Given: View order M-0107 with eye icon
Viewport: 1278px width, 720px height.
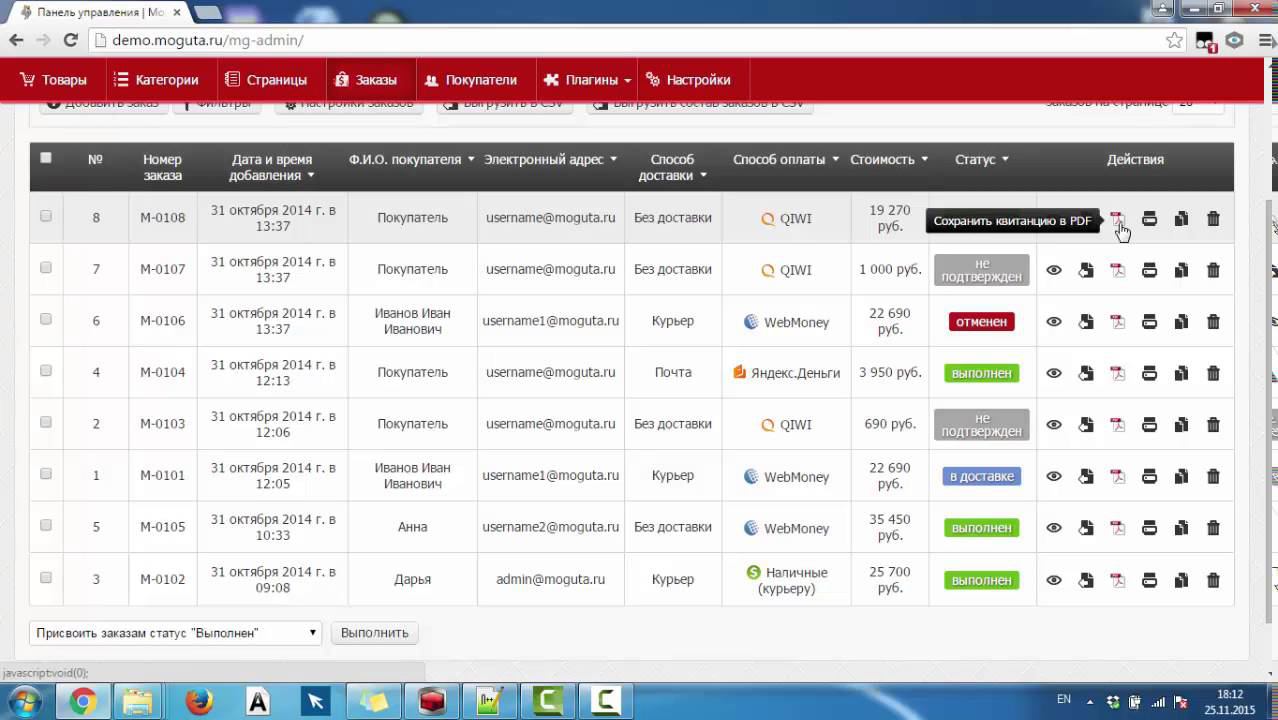Looking at the screenshot, I should click(x=1053, y=270).
